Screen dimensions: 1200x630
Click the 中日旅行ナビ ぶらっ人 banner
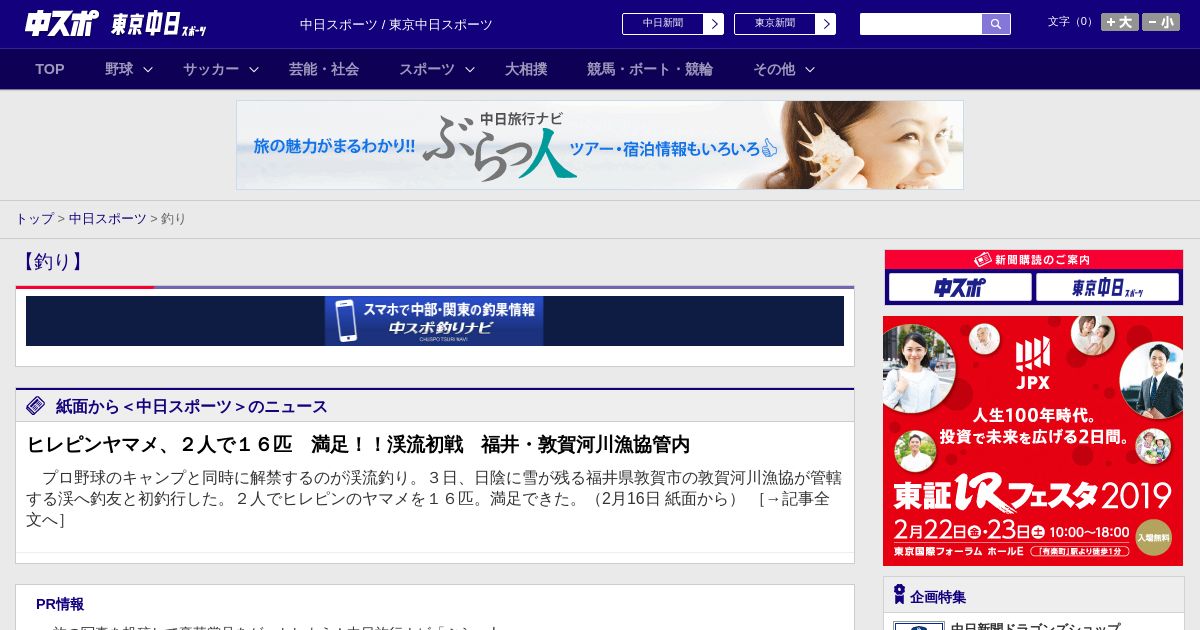point(600,145)
